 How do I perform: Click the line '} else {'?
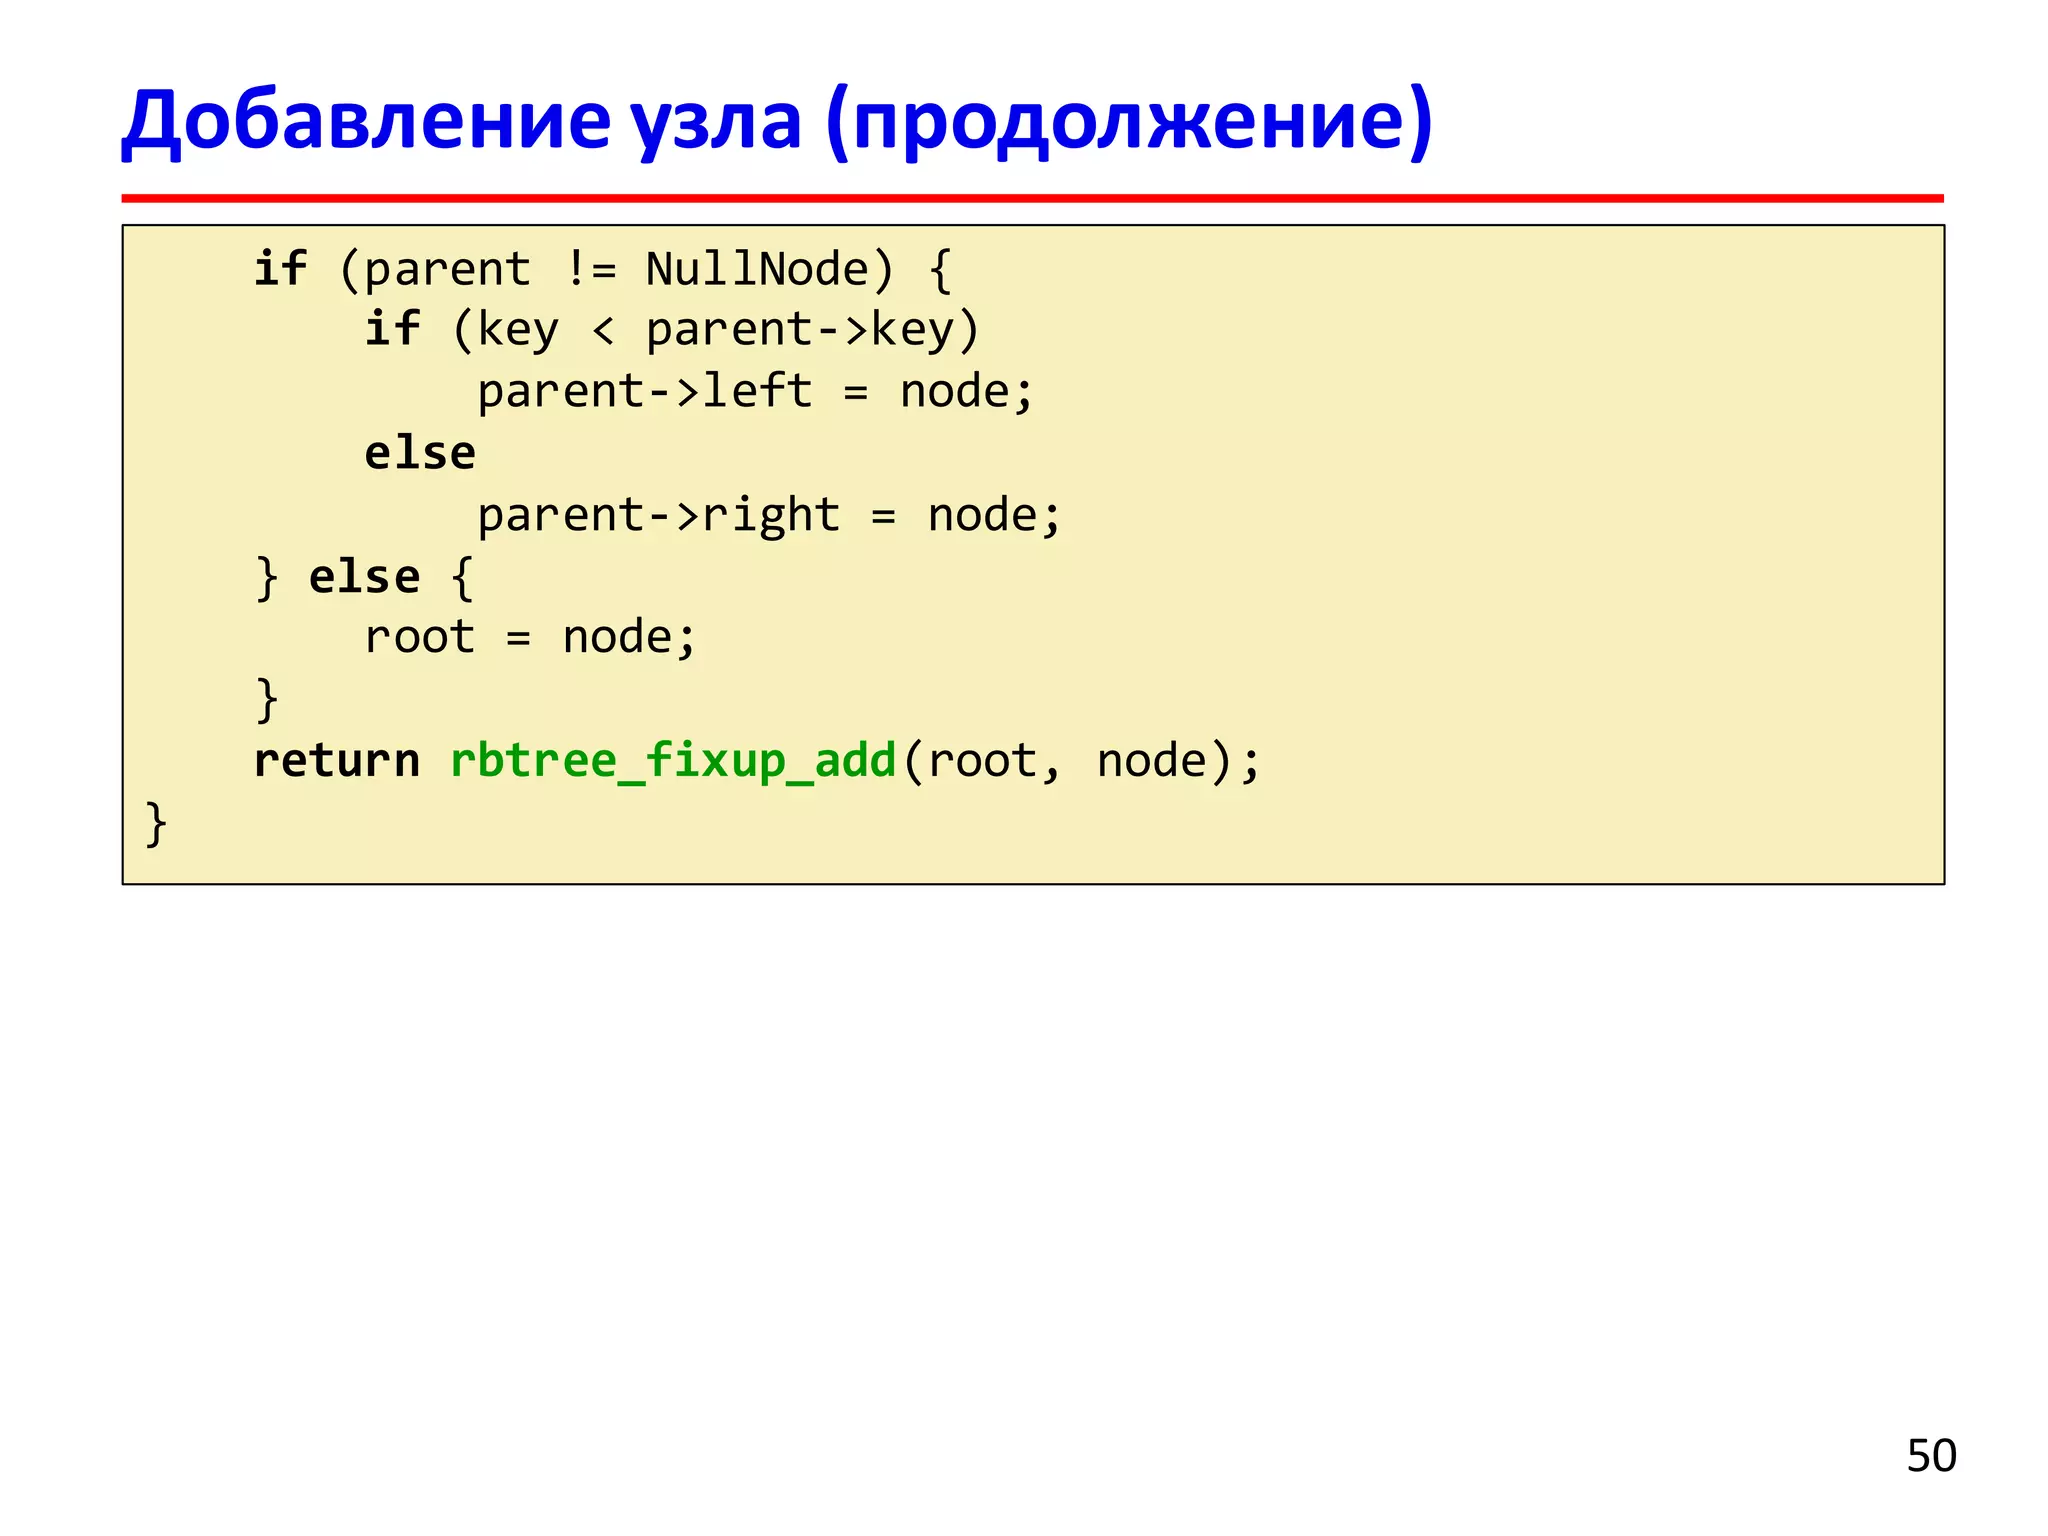tap(365, 577)
